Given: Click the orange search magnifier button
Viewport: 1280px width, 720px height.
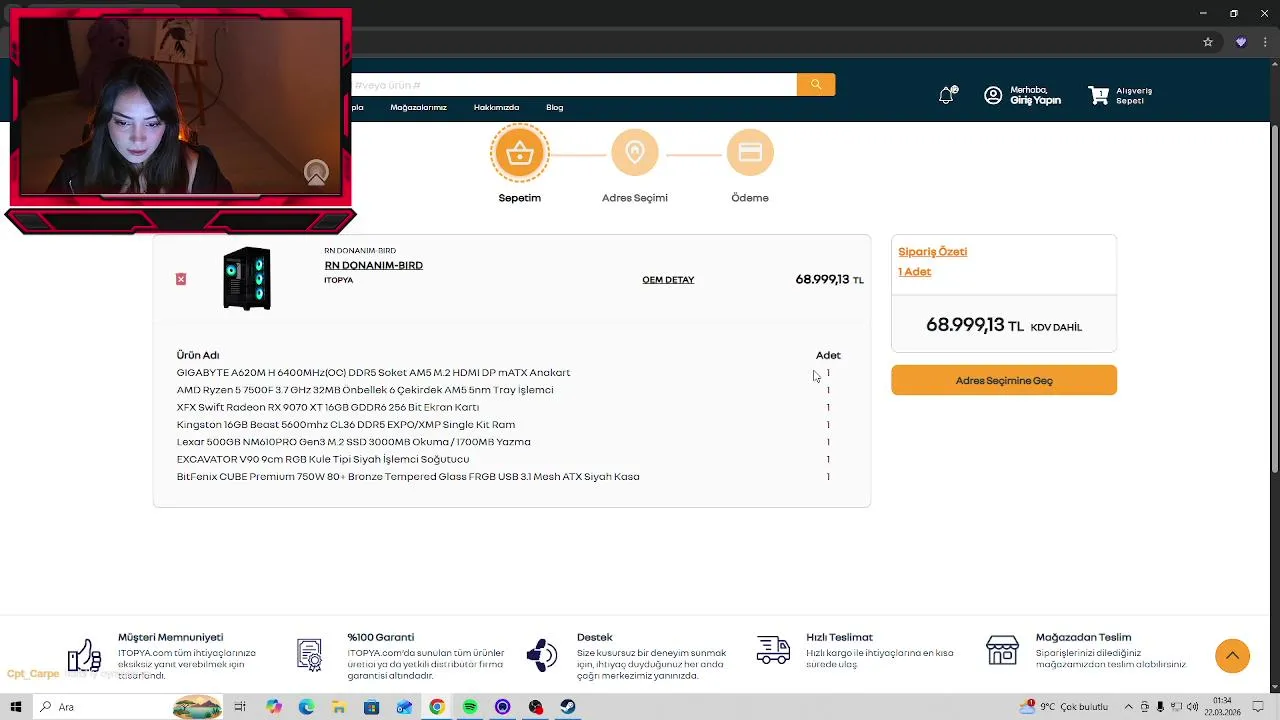Looking at the screenshot, I should [x=816, y=85].
